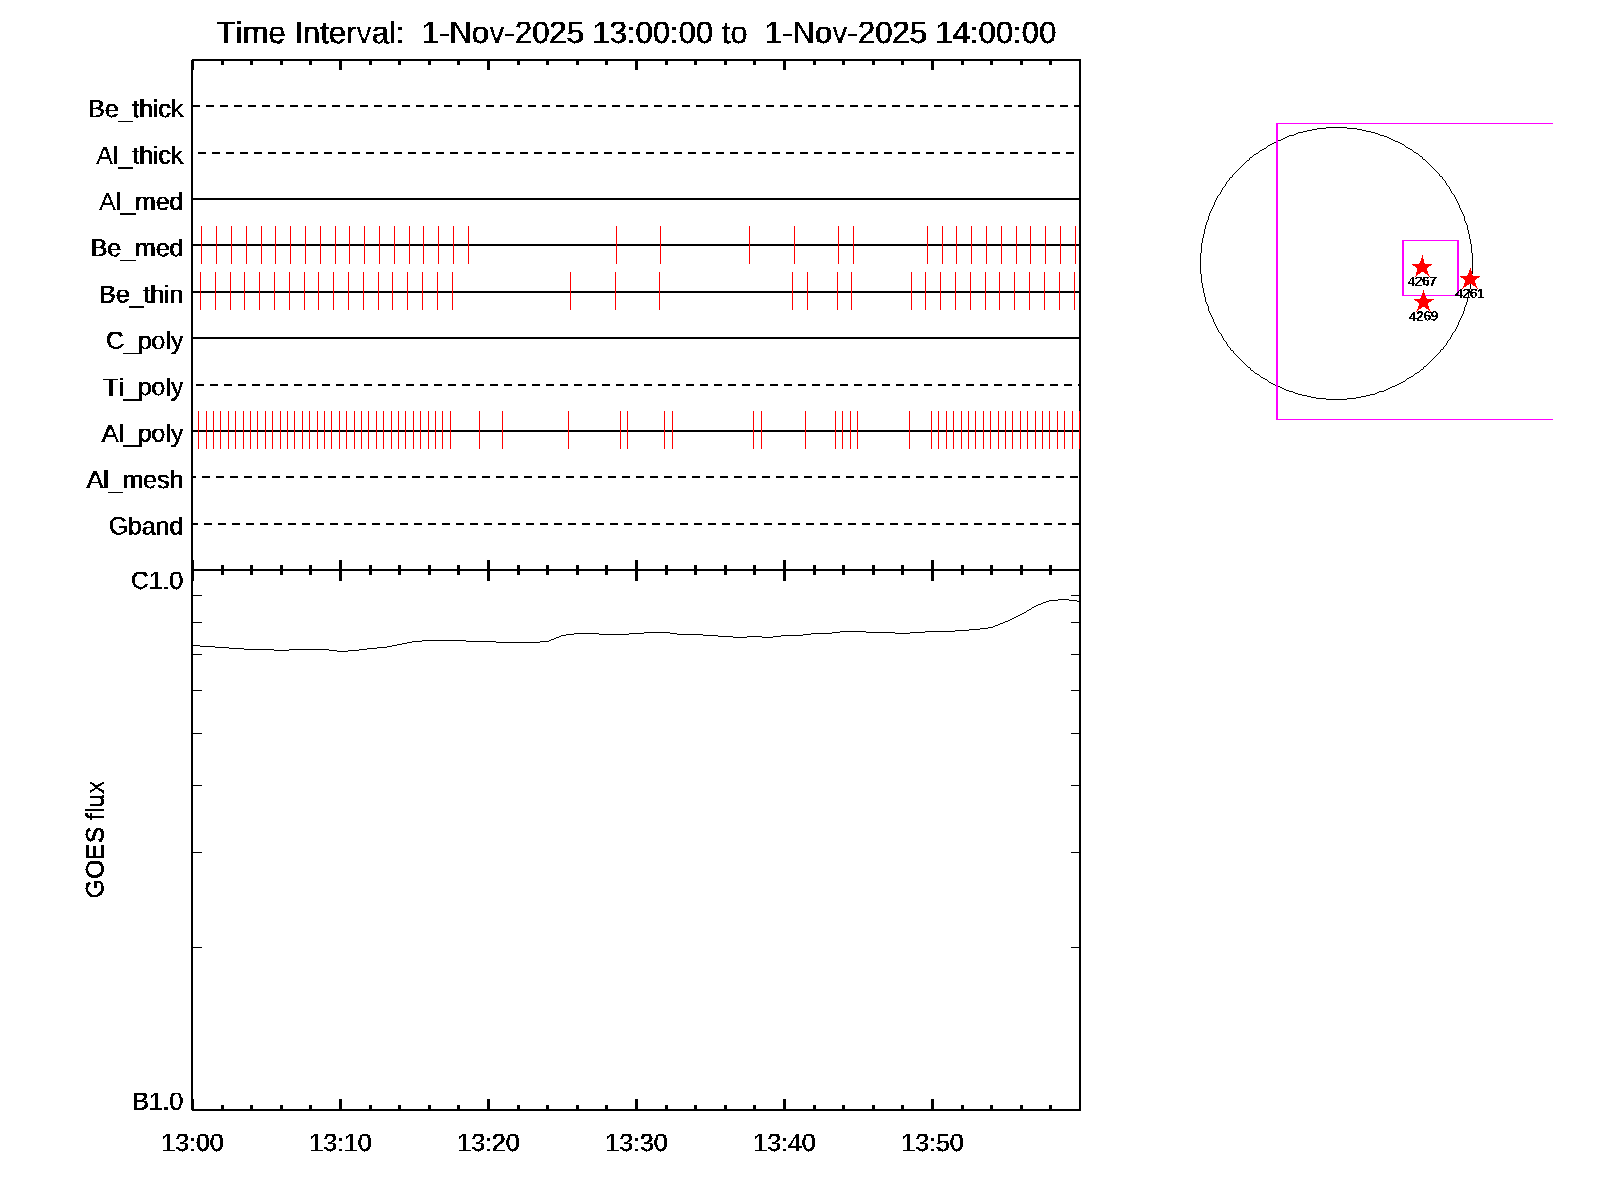Viewport: 1600px width, 1200px height.
Task: Click the 13:10 time axis label
Action: (340, 1143)
